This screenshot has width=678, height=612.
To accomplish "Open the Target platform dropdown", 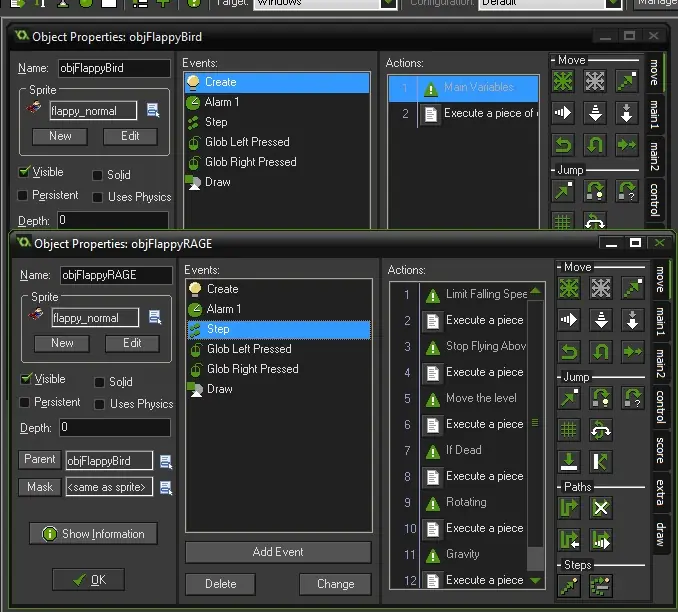I will click(x=388, y=3).
